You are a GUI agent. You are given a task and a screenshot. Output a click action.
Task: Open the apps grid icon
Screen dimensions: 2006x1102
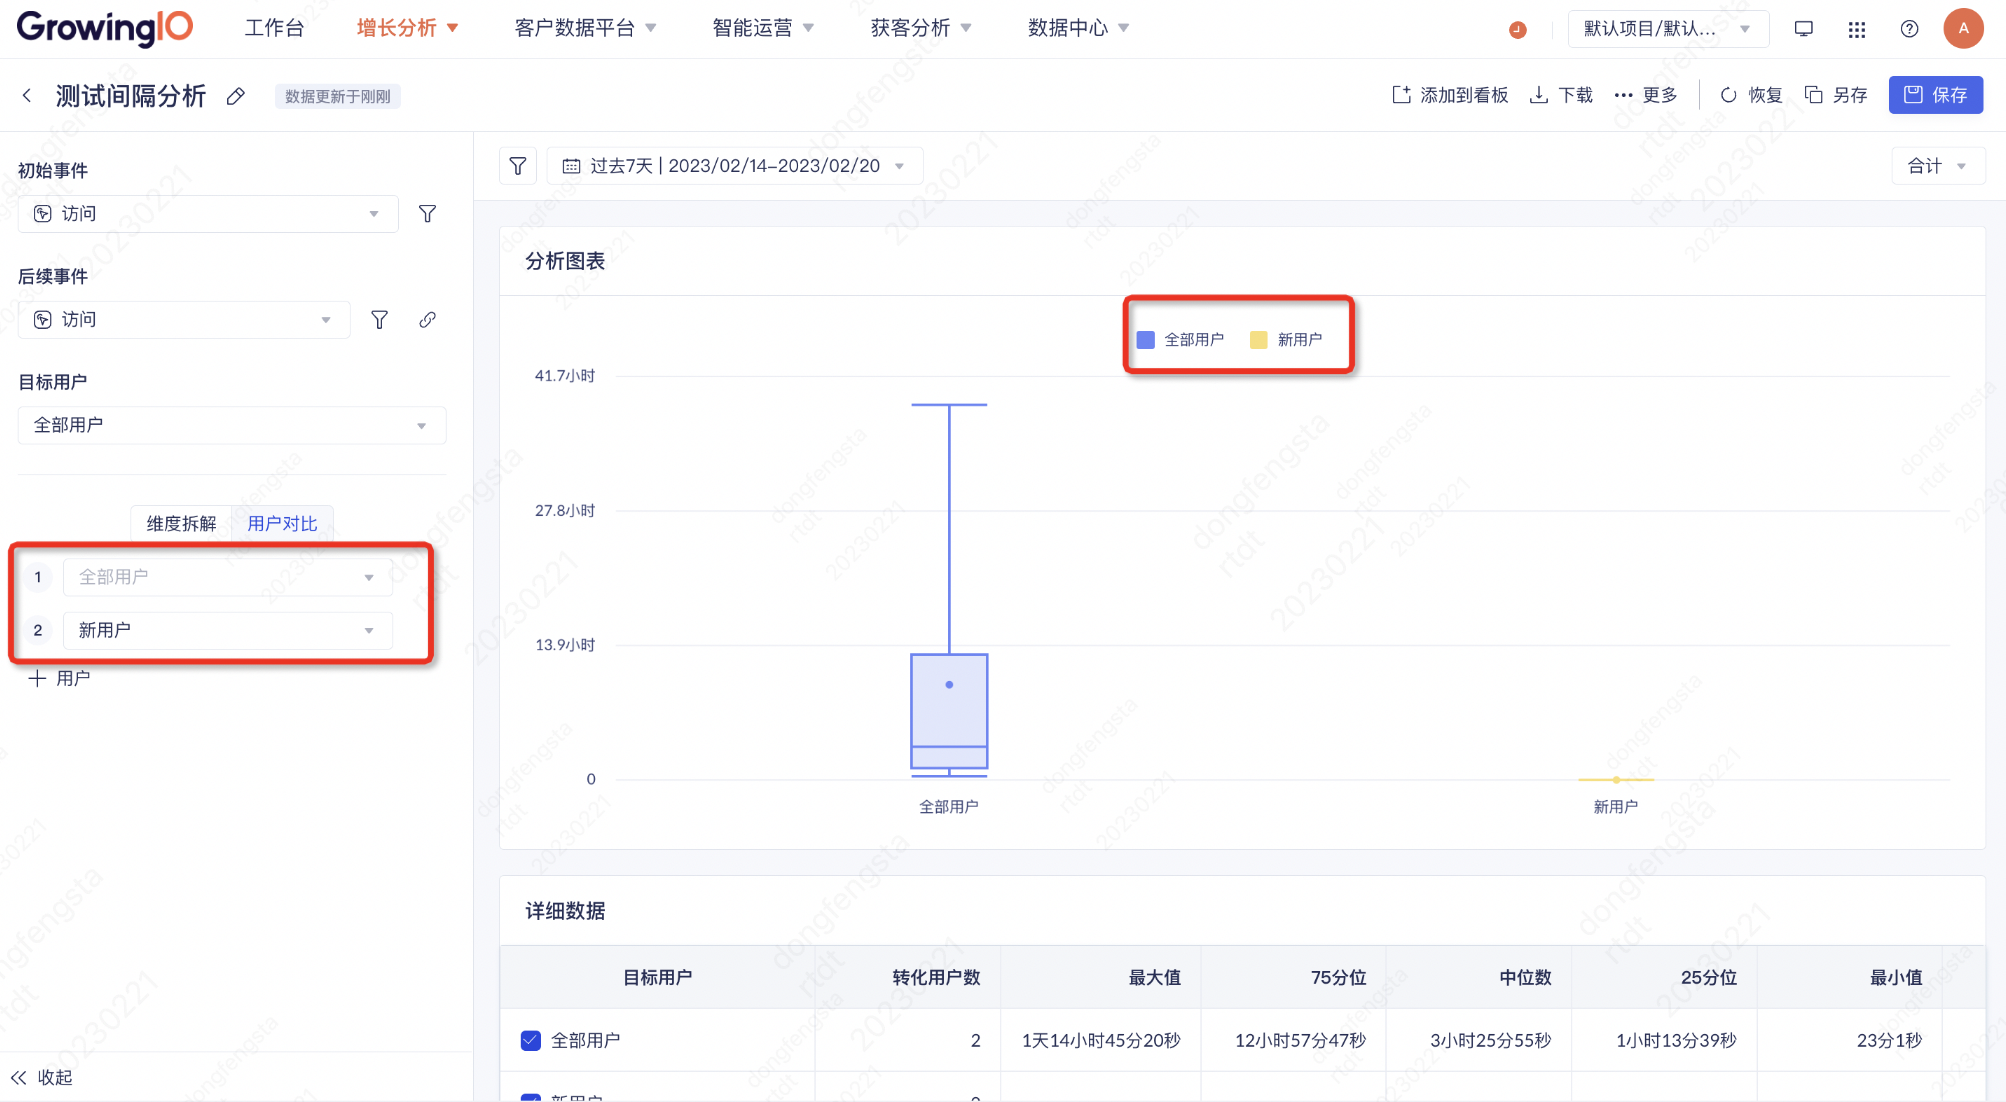tap(1857, 29)
